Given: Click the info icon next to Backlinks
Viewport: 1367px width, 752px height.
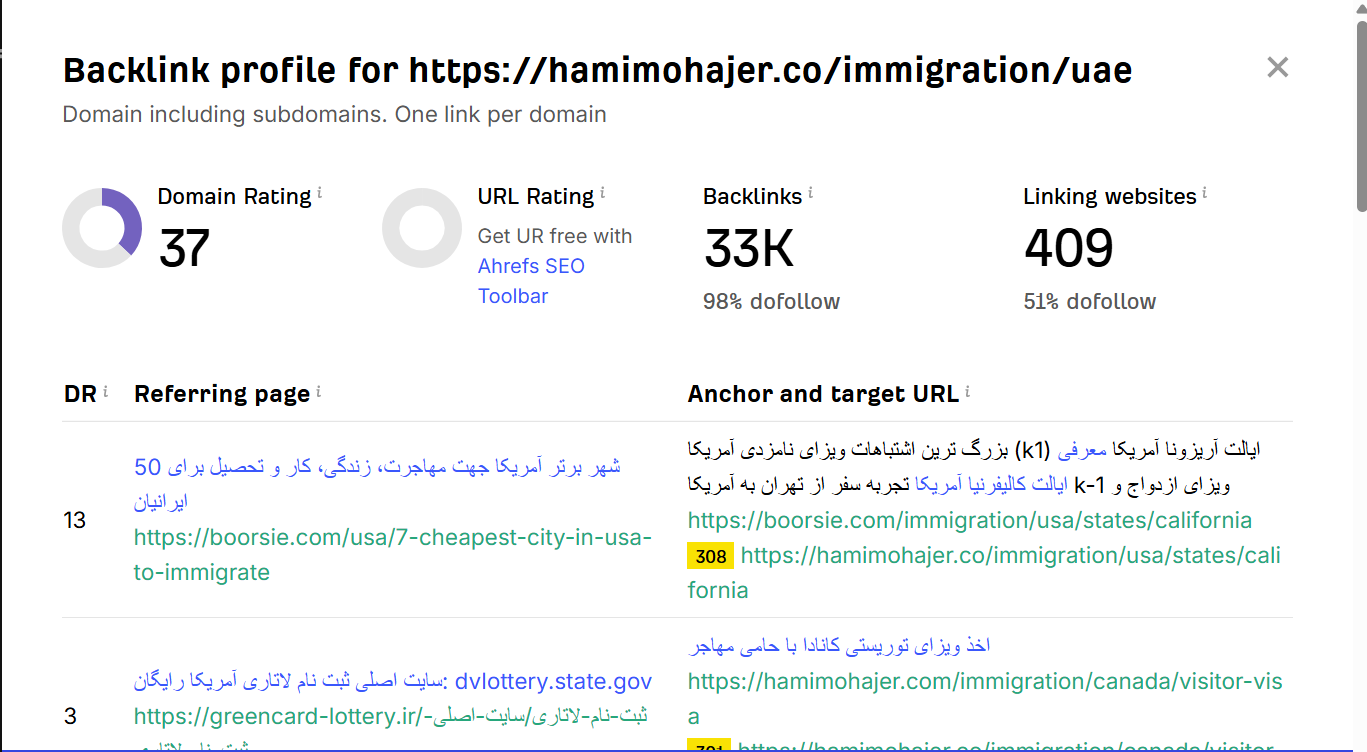Looking at the screenshot, I should point(810,193).
